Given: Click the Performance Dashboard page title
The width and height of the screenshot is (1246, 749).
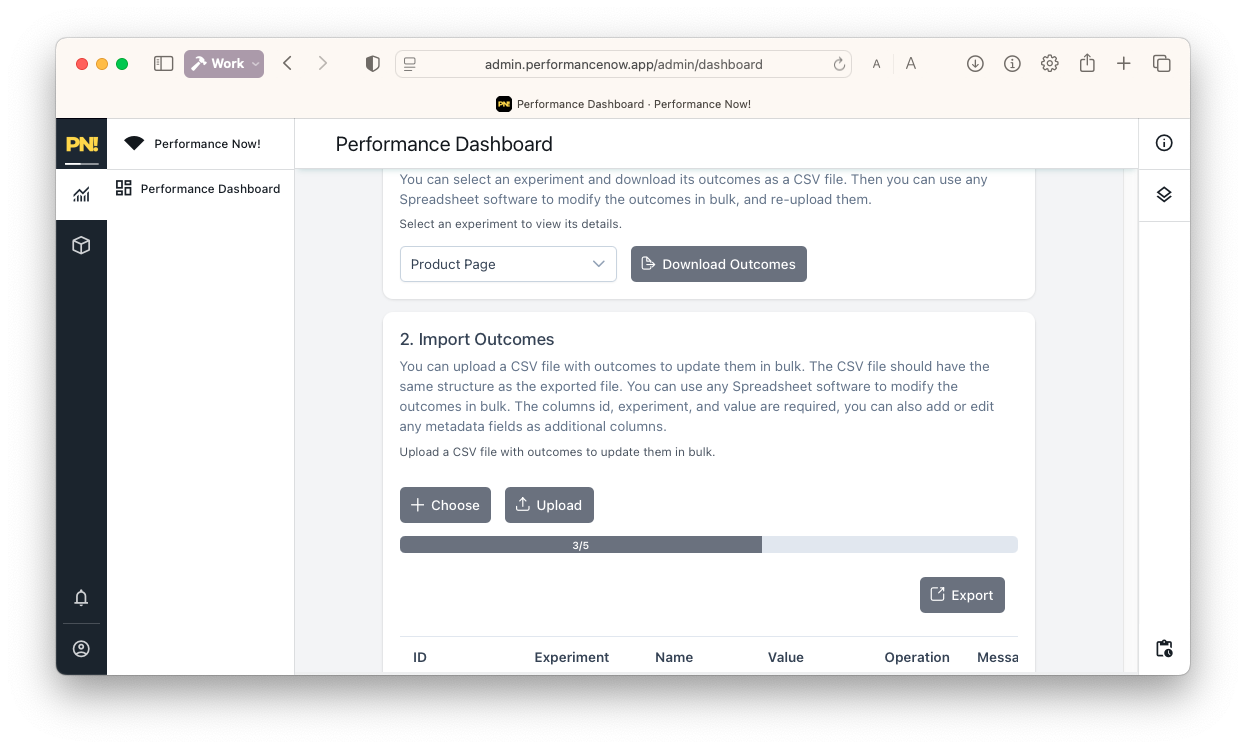Looking at the screenshot, I should tap(444, 144).
